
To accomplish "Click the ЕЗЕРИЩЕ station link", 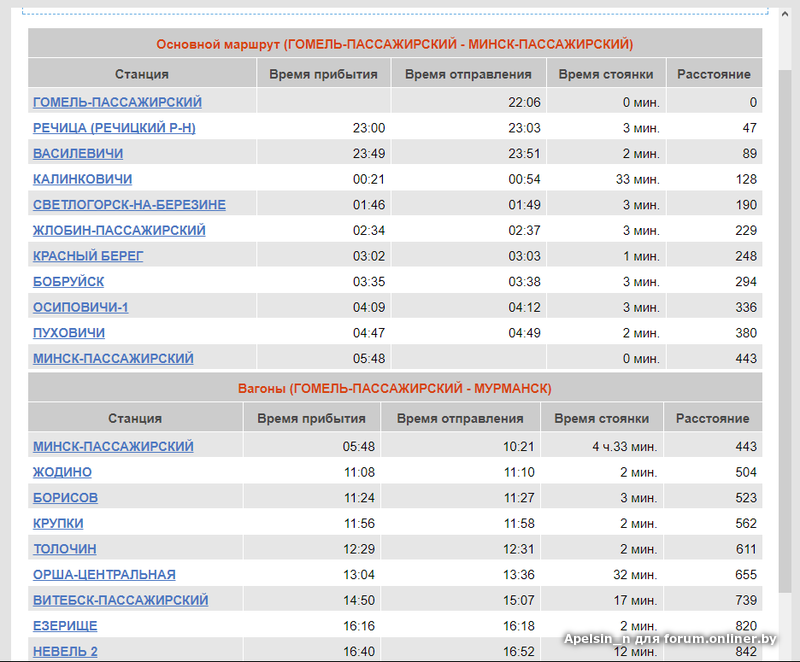I will pyautogui.click(x=65, y=626).
